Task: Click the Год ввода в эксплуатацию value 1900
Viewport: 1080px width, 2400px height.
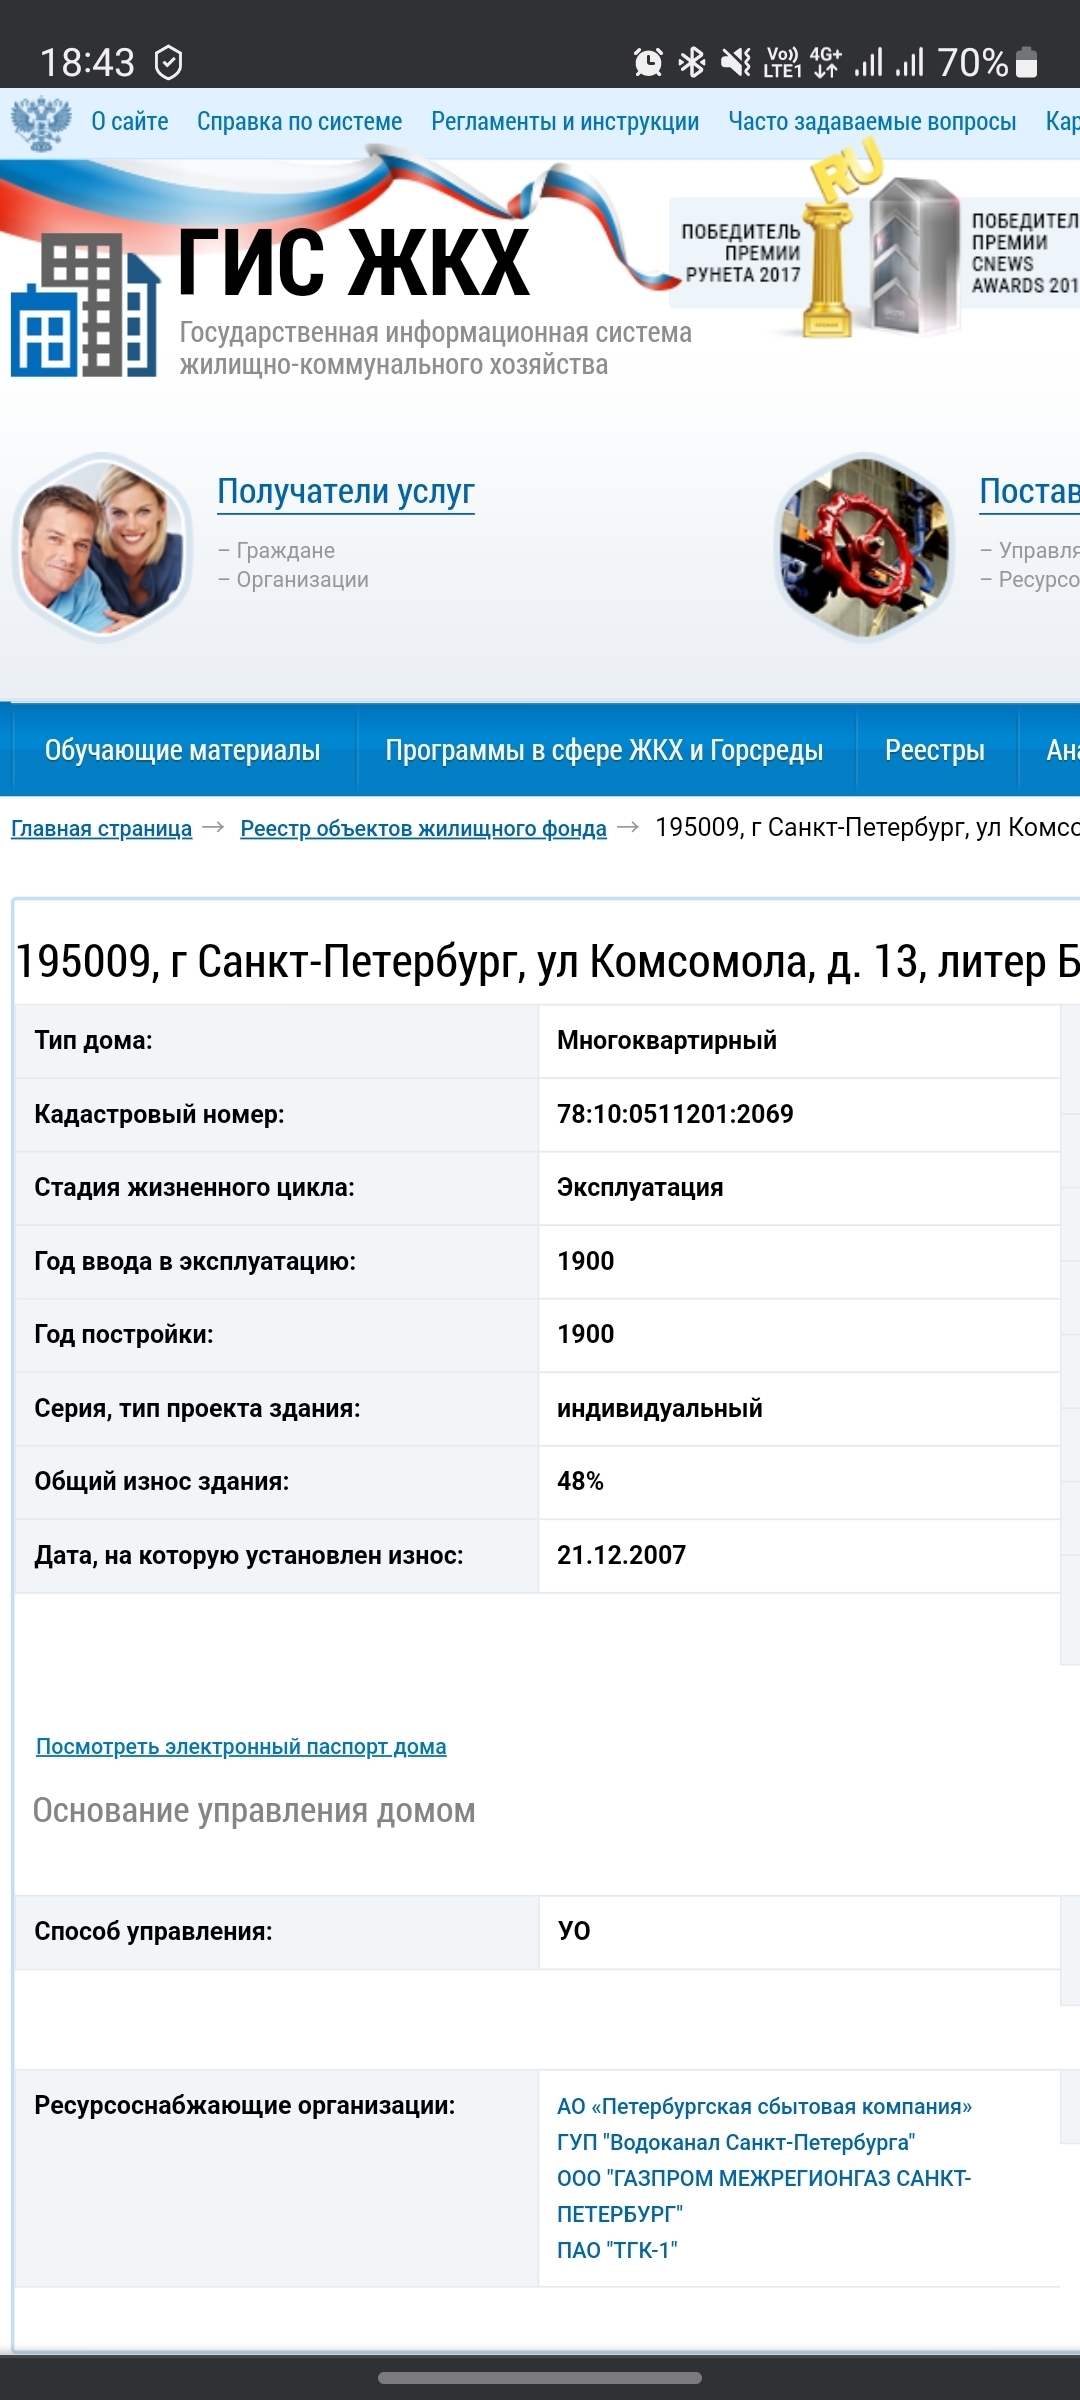Action: (x=586, y=1261)
